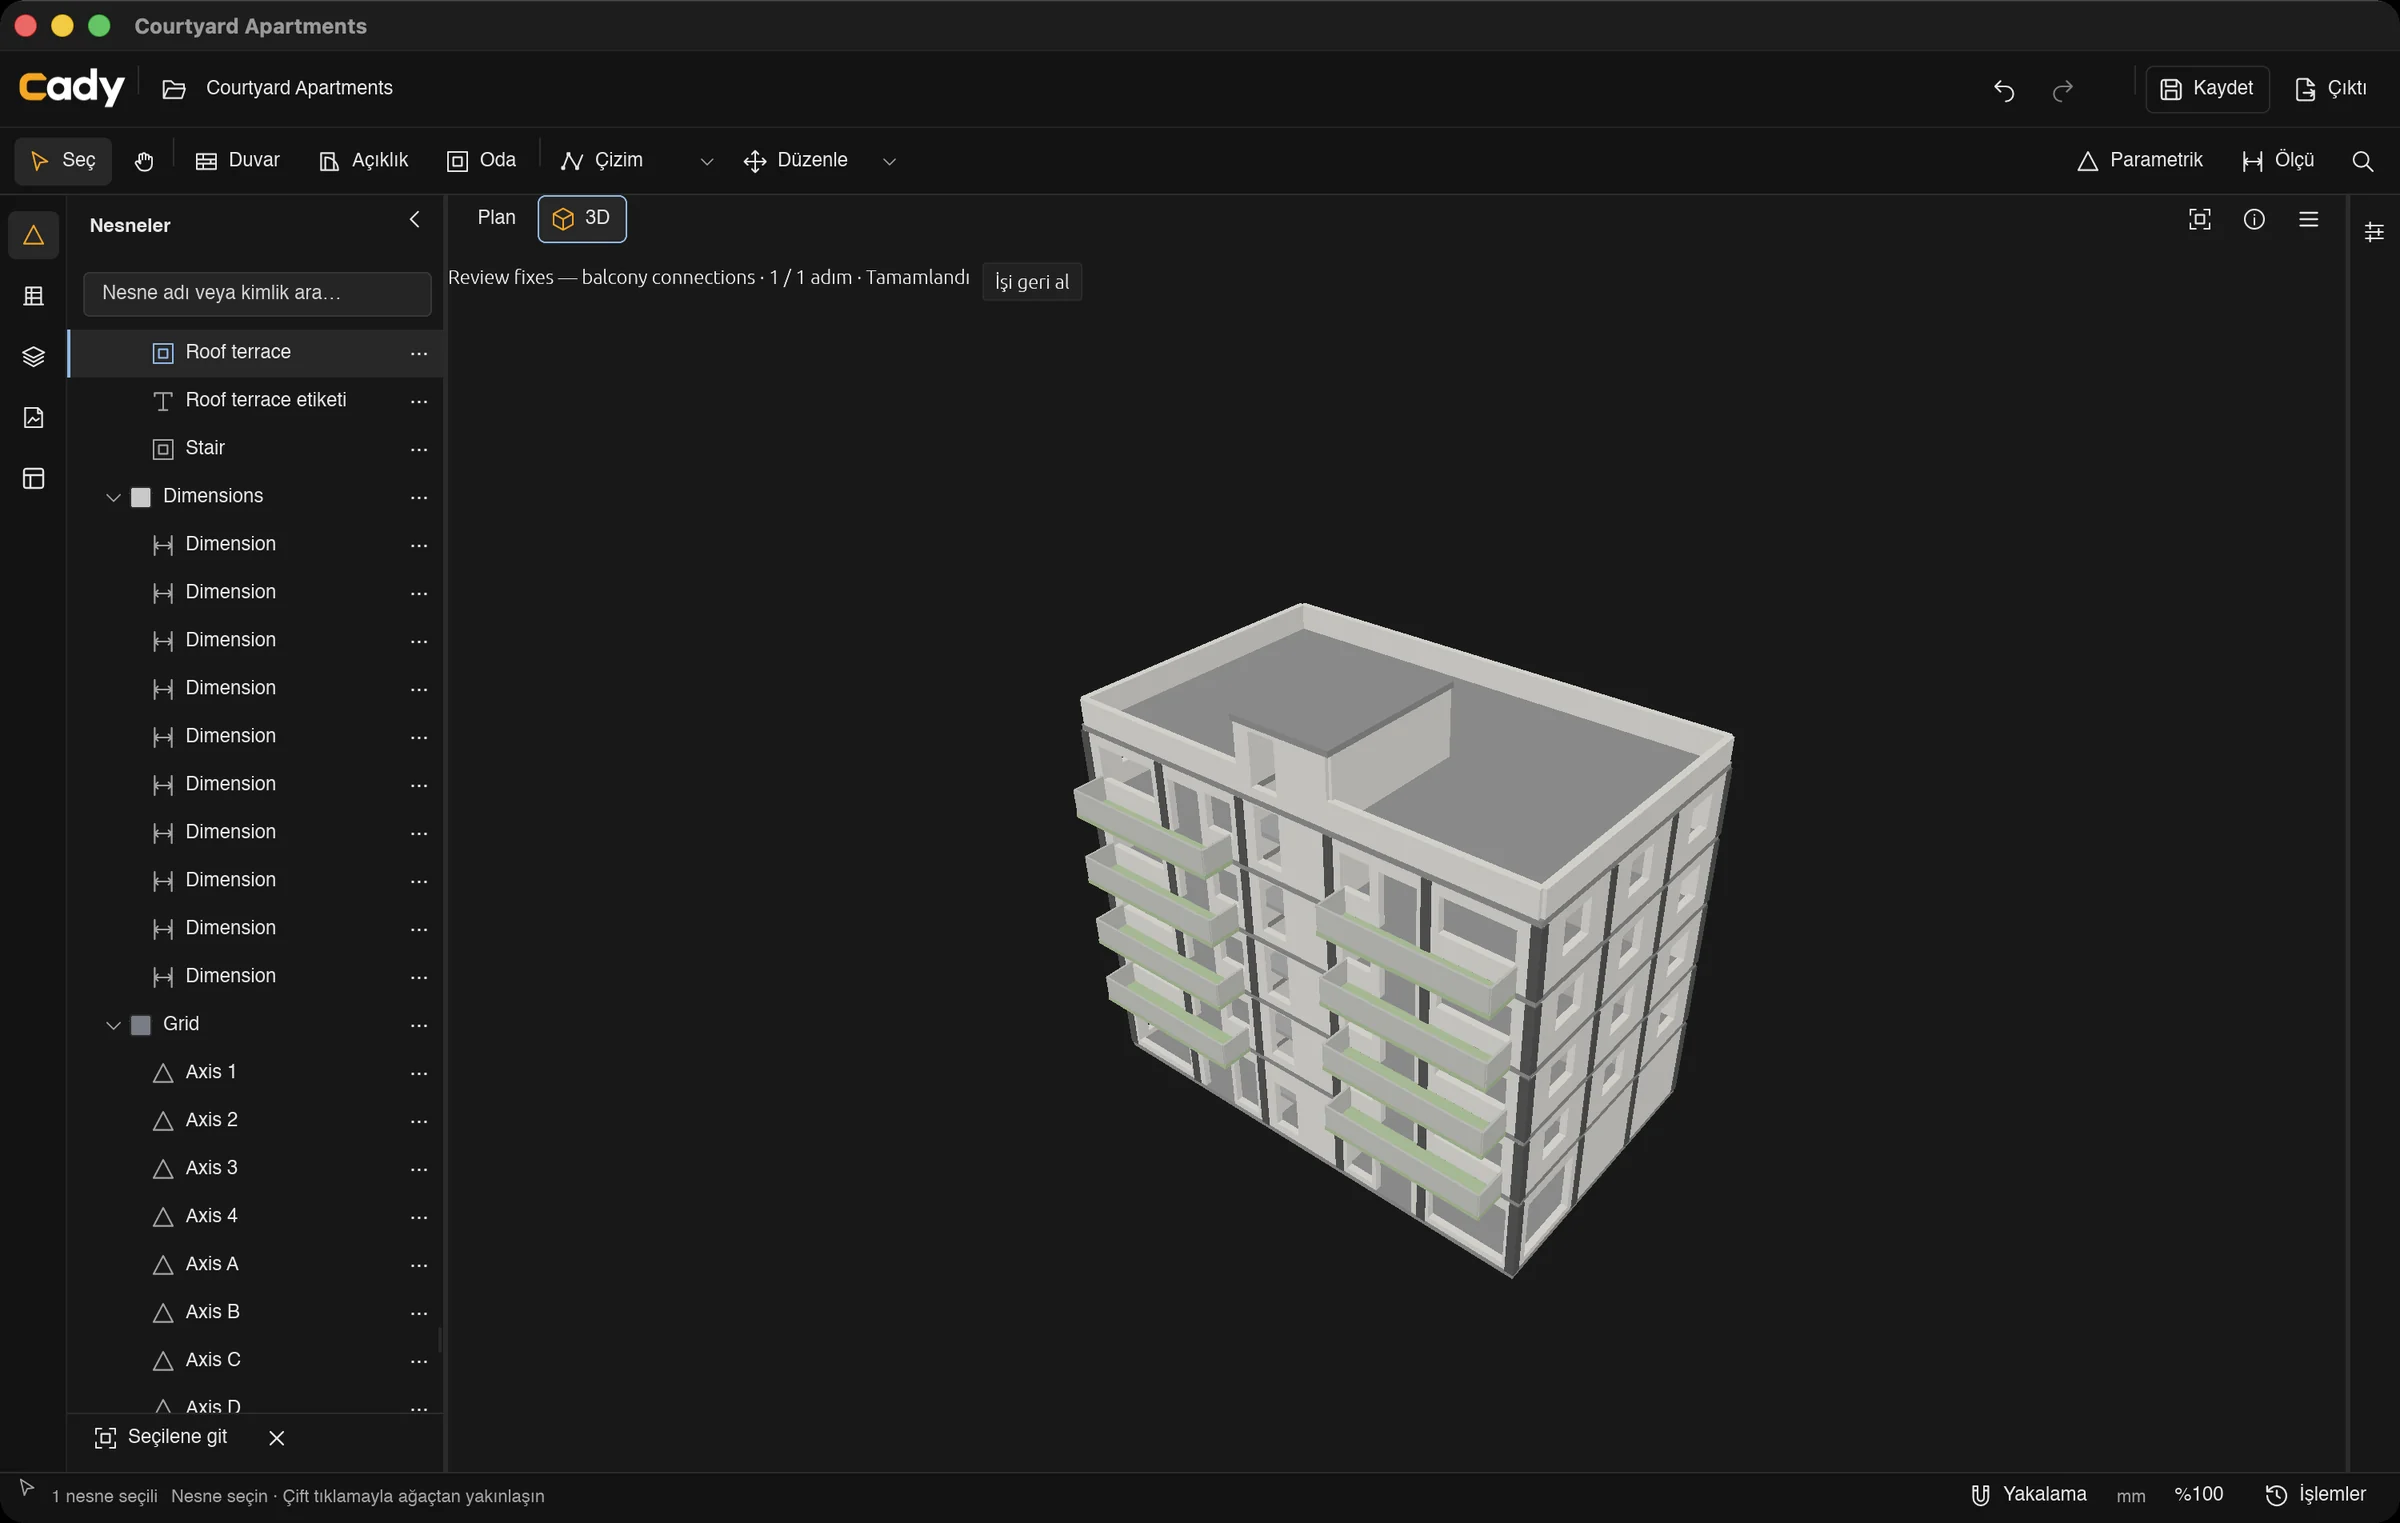
Task: Activate the Çizim drawing tool
Action: (x=603, y=161)
